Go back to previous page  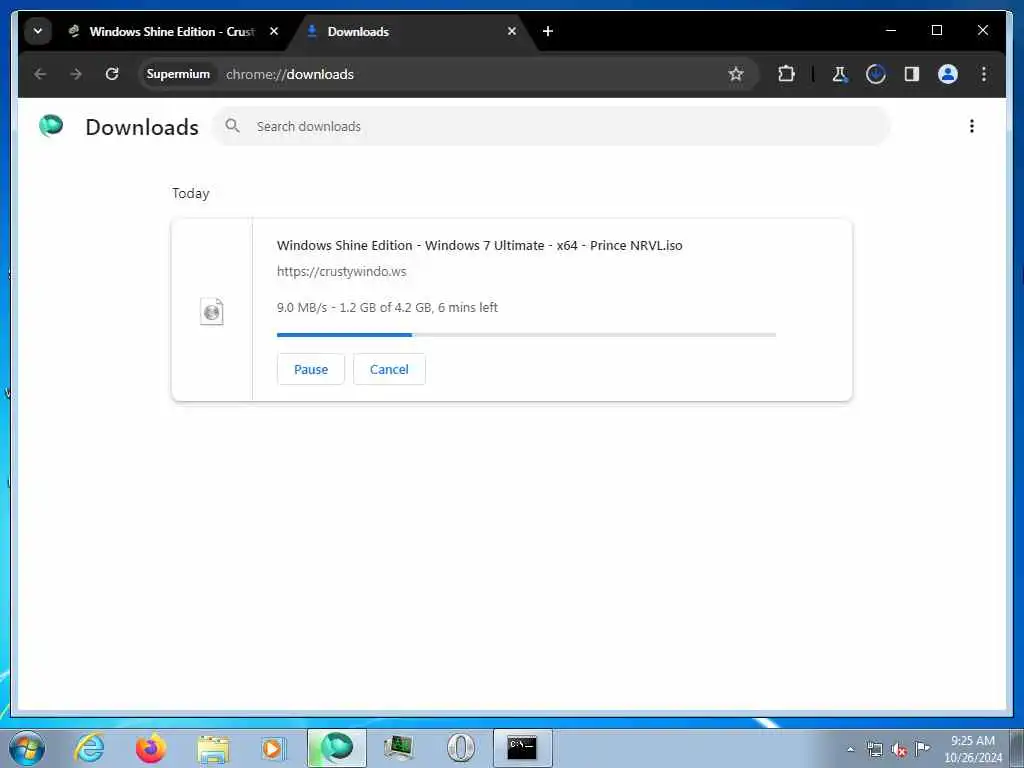click(x=40, y=74)
